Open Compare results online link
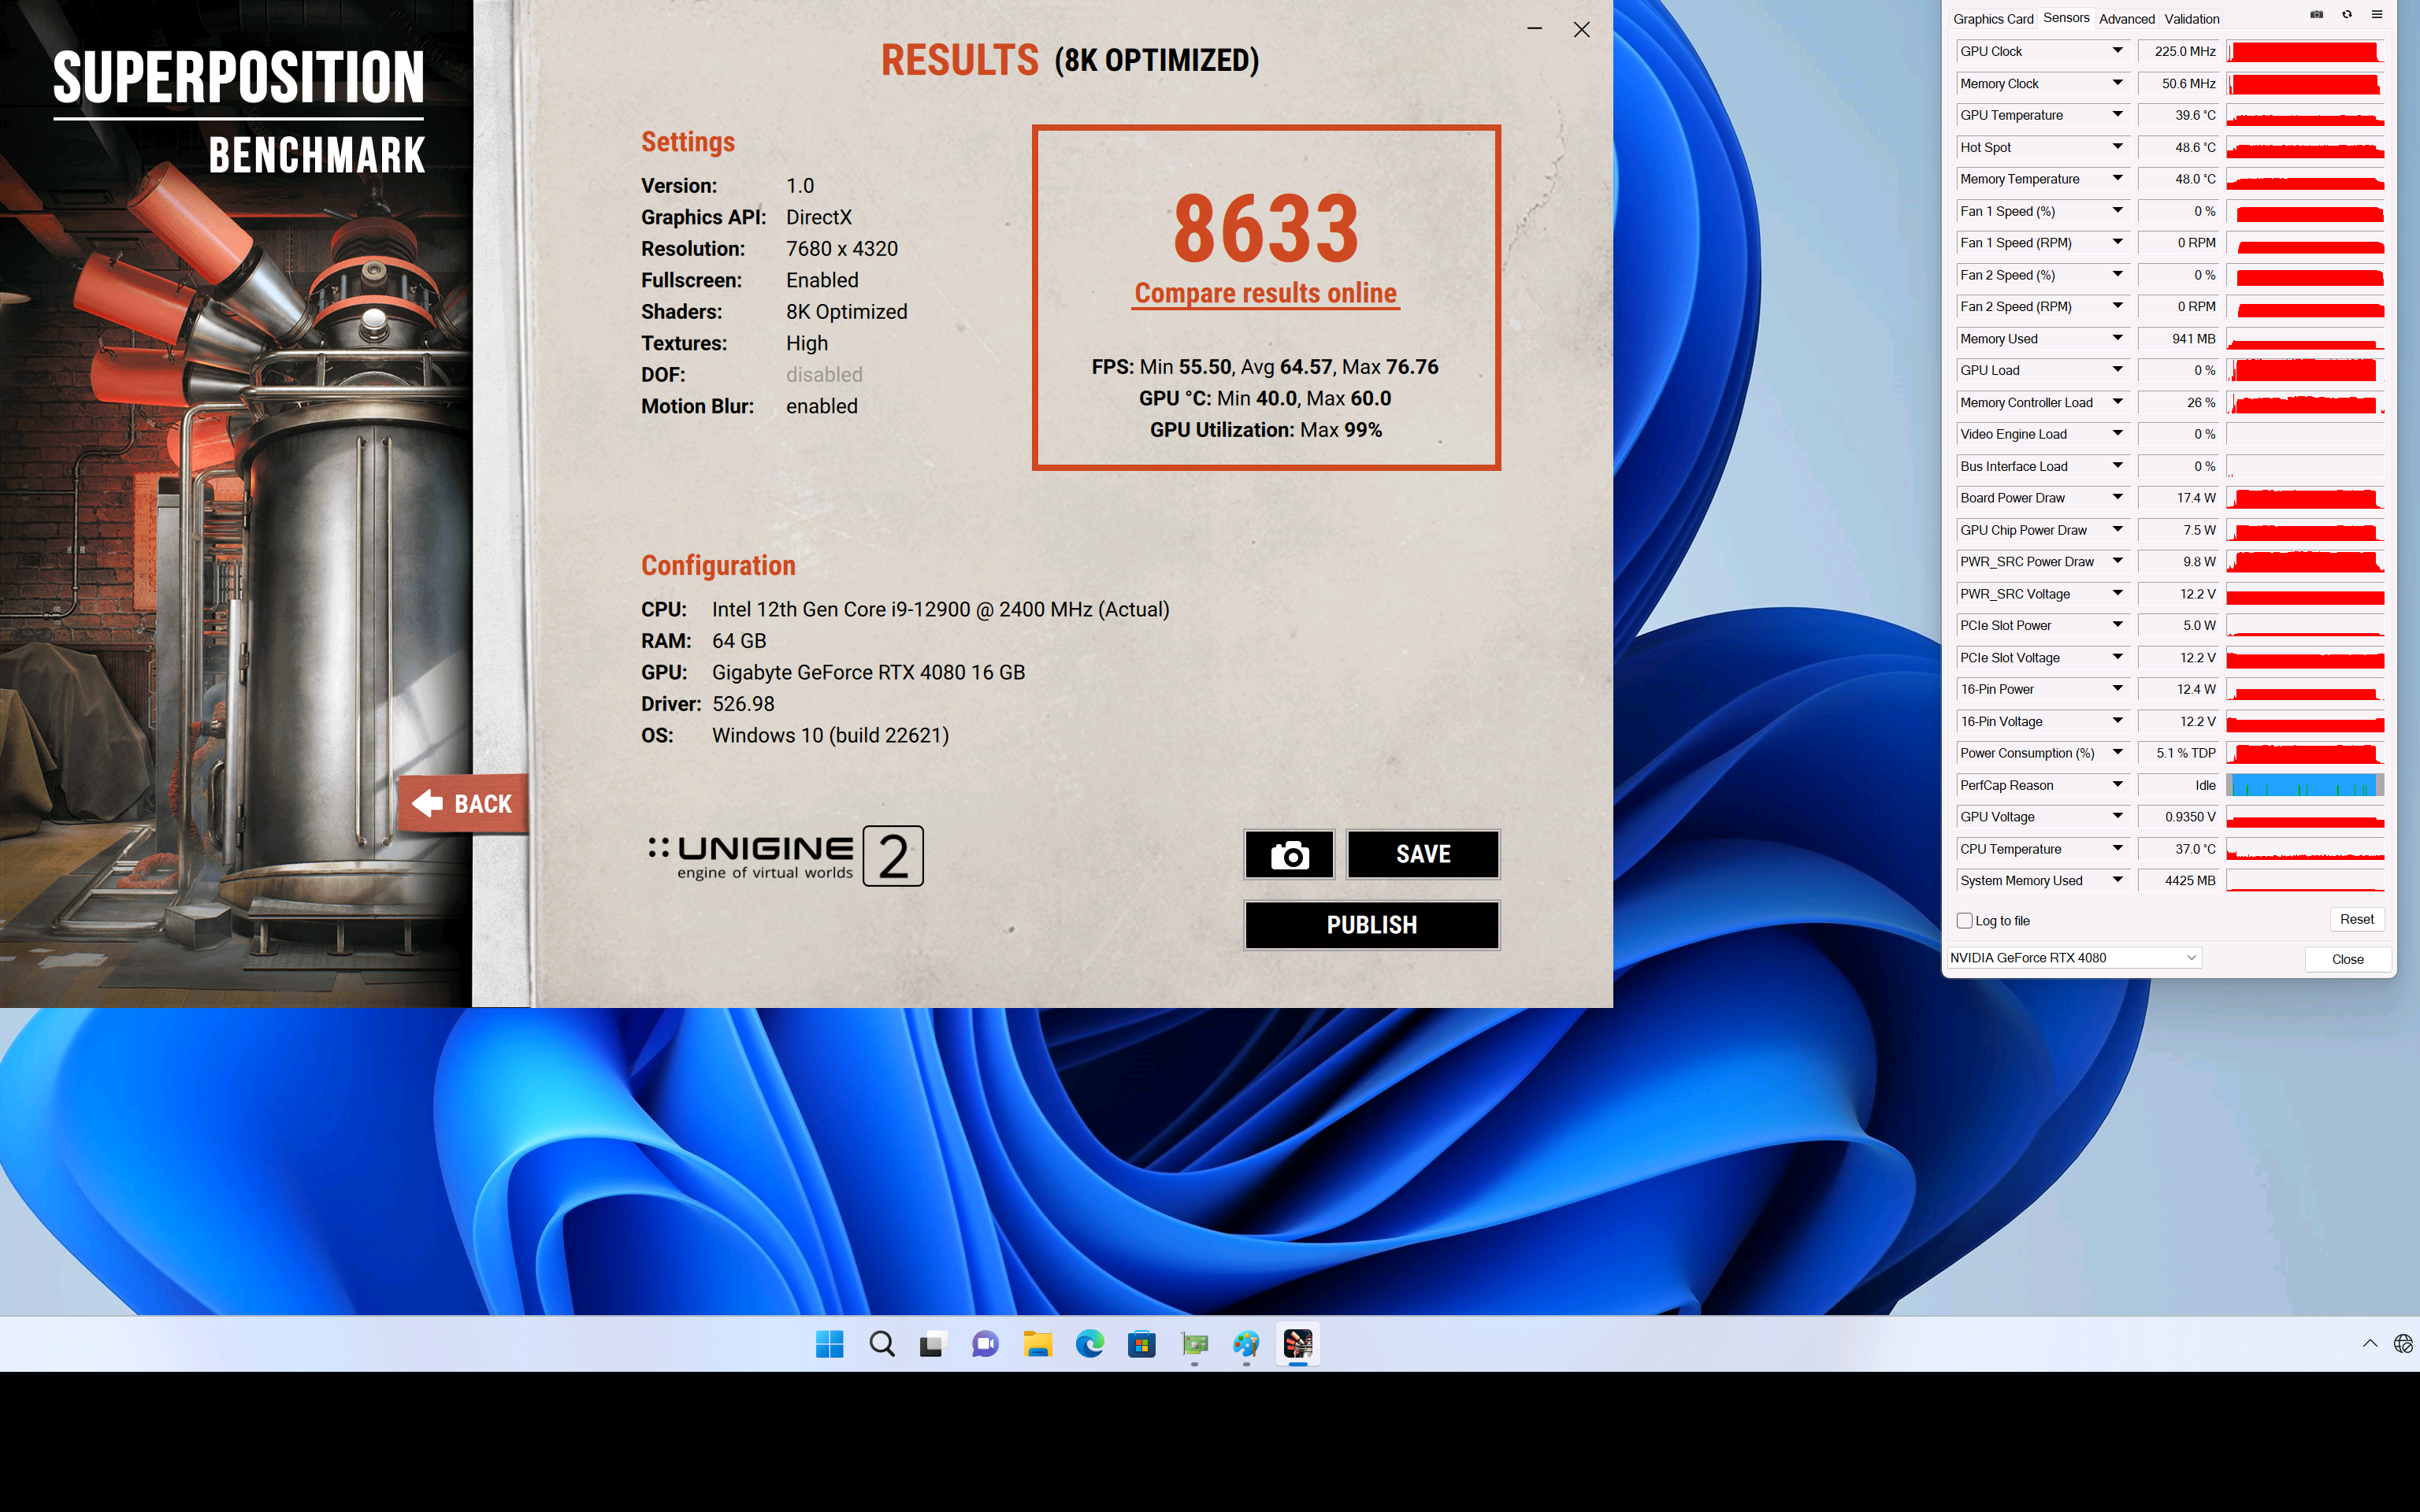 [1265, 294]
